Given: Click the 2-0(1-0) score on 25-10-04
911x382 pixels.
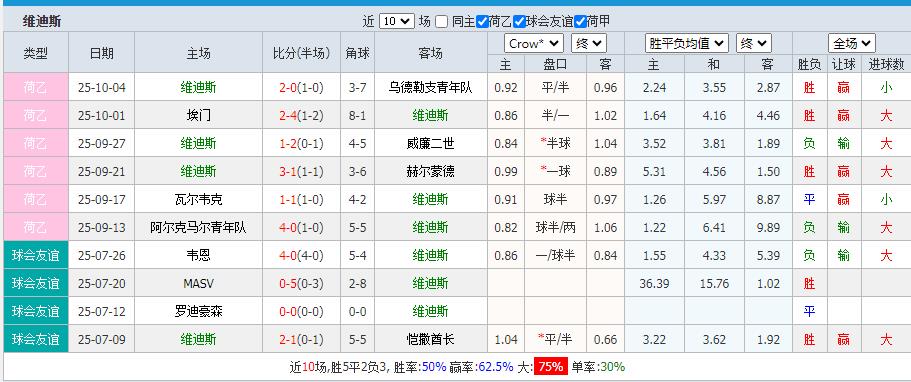Looking at the screenshot, I should 301,88.
